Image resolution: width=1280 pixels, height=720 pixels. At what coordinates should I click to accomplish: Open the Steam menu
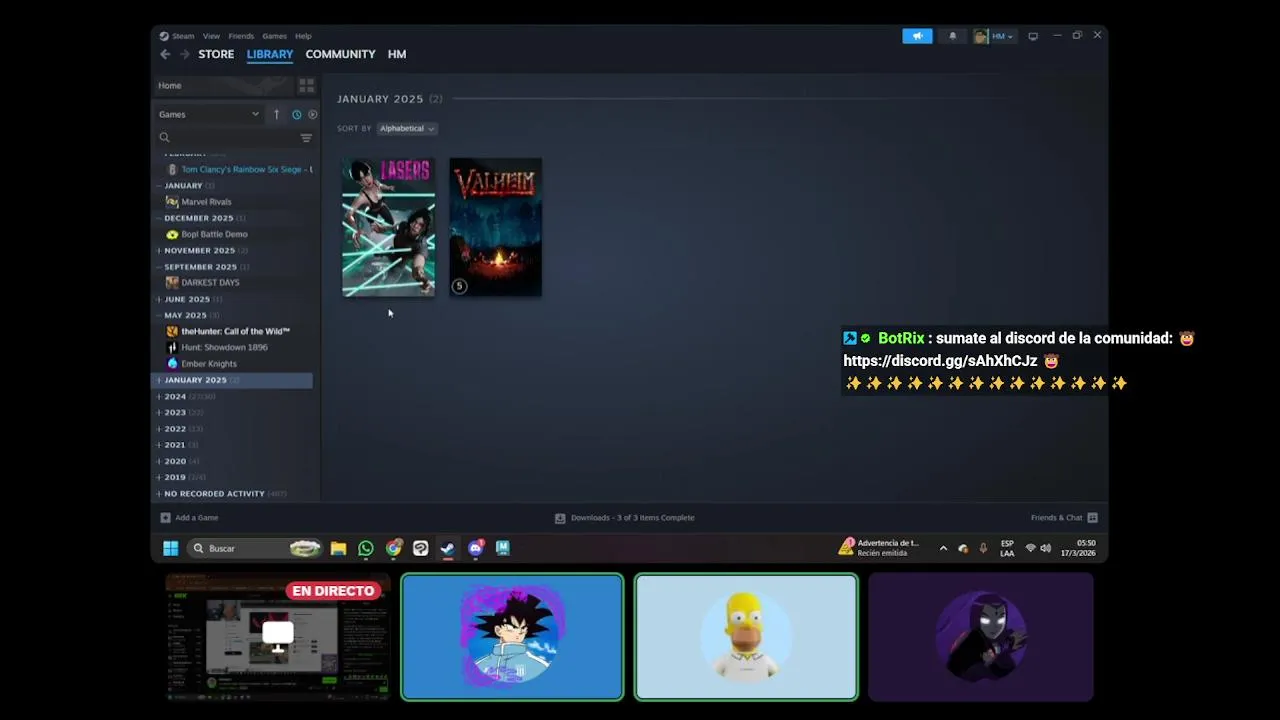183,36
